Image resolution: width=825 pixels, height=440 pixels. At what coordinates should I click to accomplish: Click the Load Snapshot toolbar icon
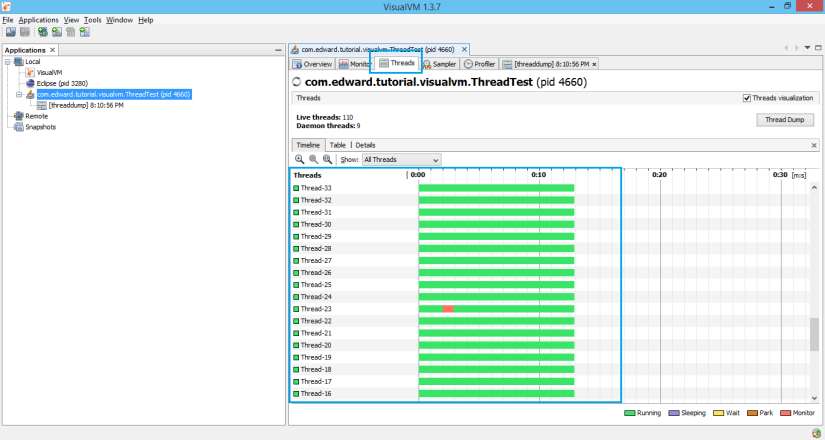click(x=10, y=32)
